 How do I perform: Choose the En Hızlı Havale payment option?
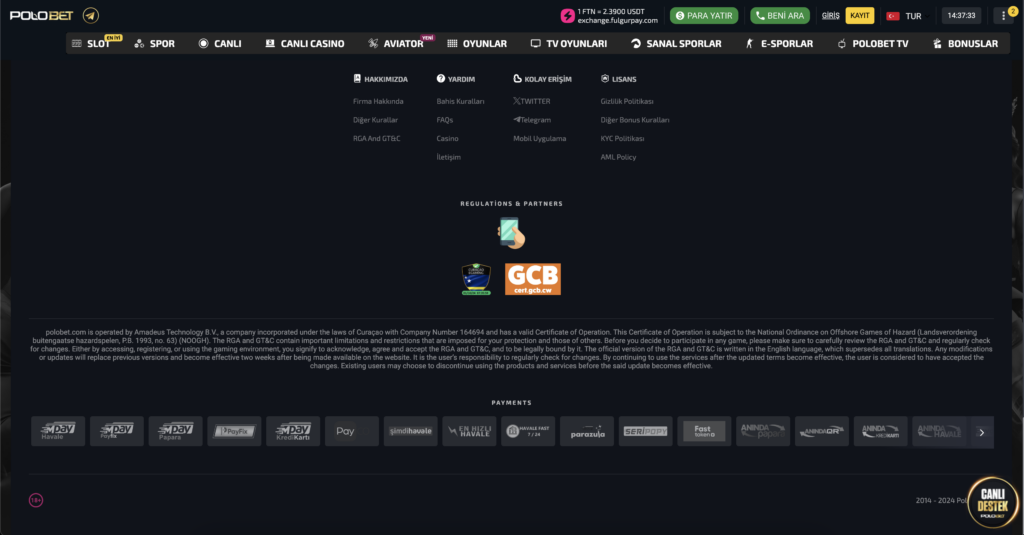coord(469,431)
